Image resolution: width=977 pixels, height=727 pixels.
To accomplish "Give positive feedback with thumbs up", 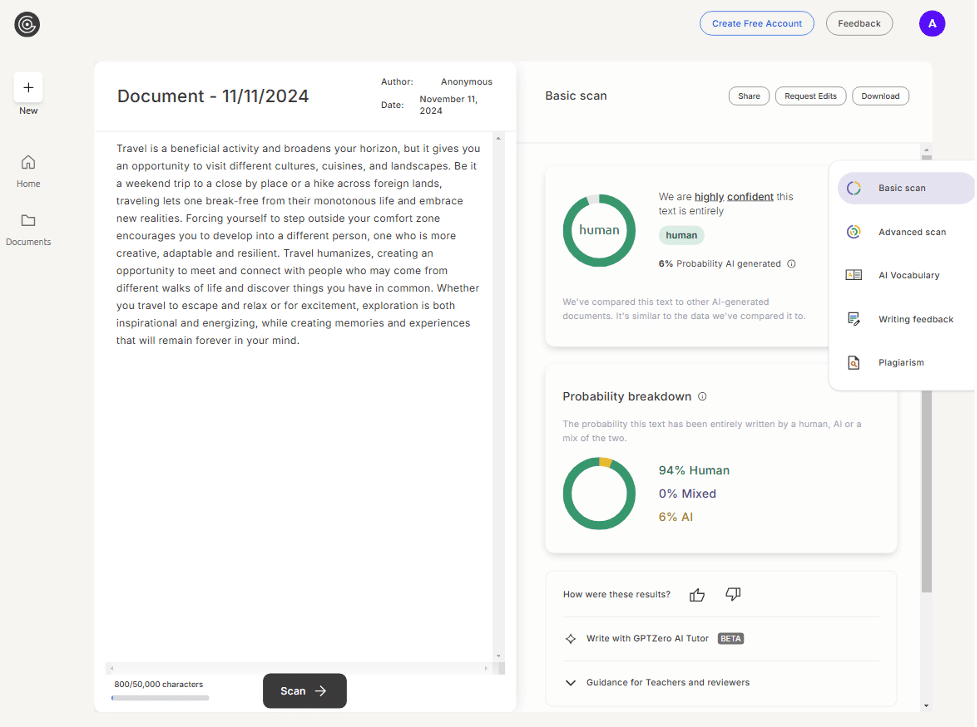I will [x=697, y=594].
